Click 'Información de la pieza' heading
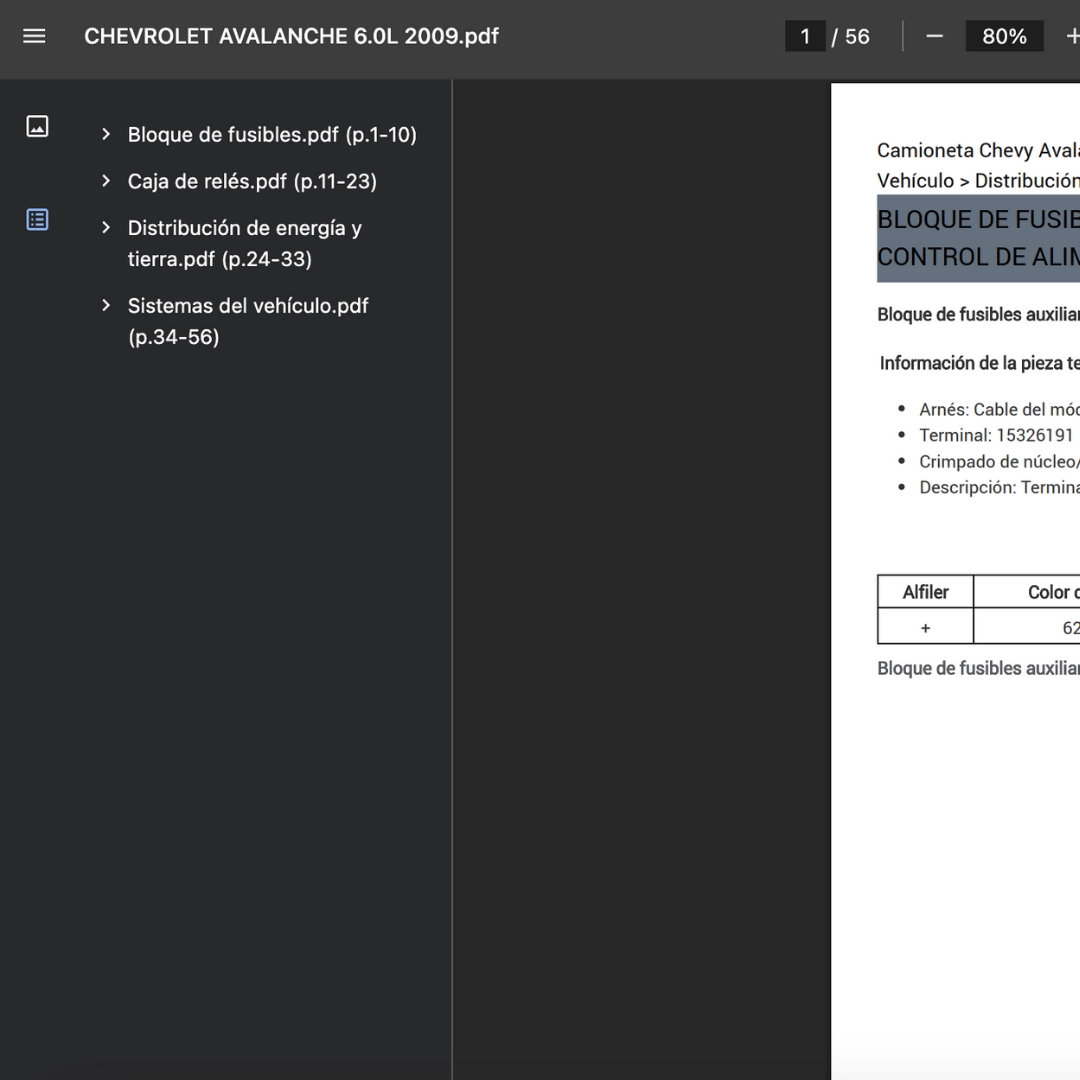The image size is (1080, 1080). click(979, 363)
